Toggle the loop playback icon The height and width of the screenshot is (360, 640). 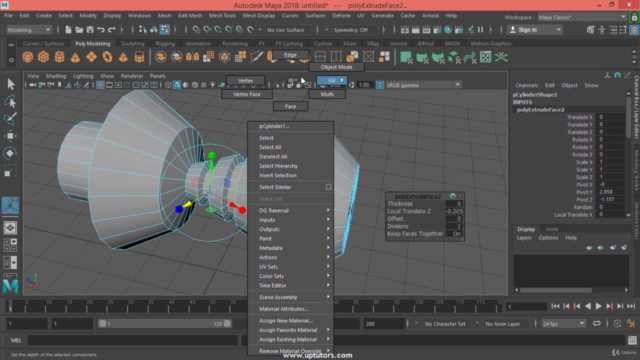(597, 324)
